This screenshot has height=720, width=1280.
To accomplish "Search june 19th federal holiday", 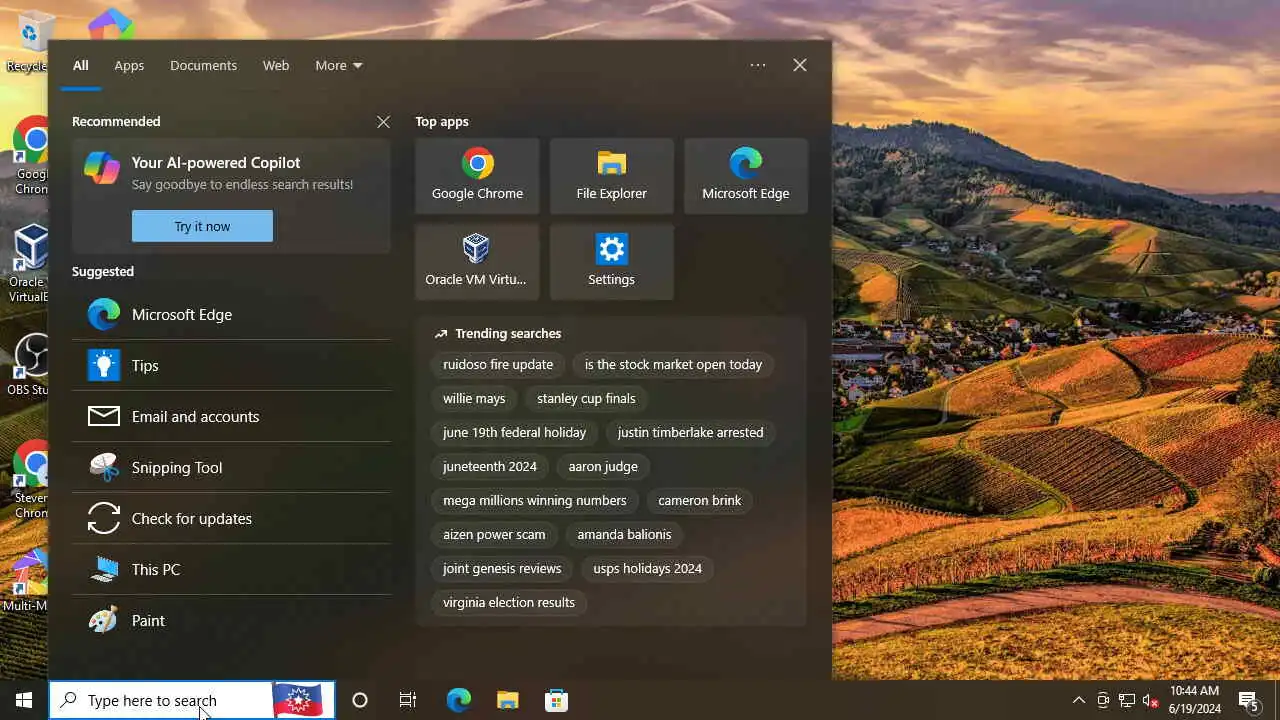I will (x=515, y=433).
